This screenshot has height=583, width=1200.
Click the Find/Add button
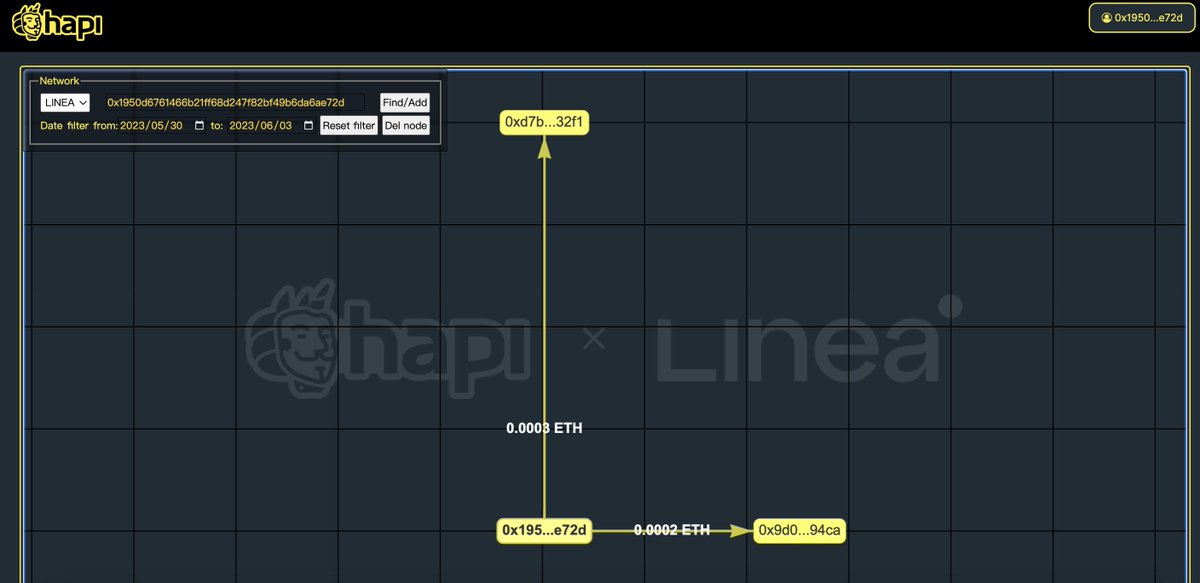(404, 102)
